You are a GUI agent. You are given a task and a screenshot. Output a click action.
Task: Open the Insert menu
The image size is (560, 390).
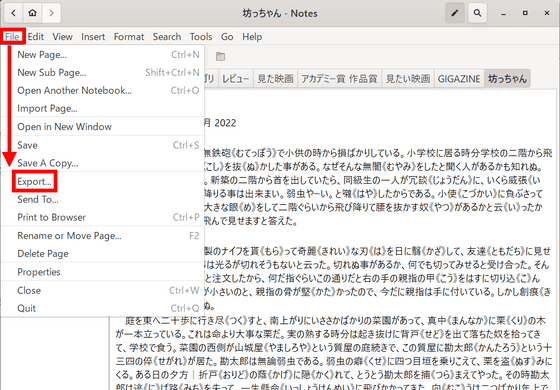pyautogui.click(x=93, y=36)
